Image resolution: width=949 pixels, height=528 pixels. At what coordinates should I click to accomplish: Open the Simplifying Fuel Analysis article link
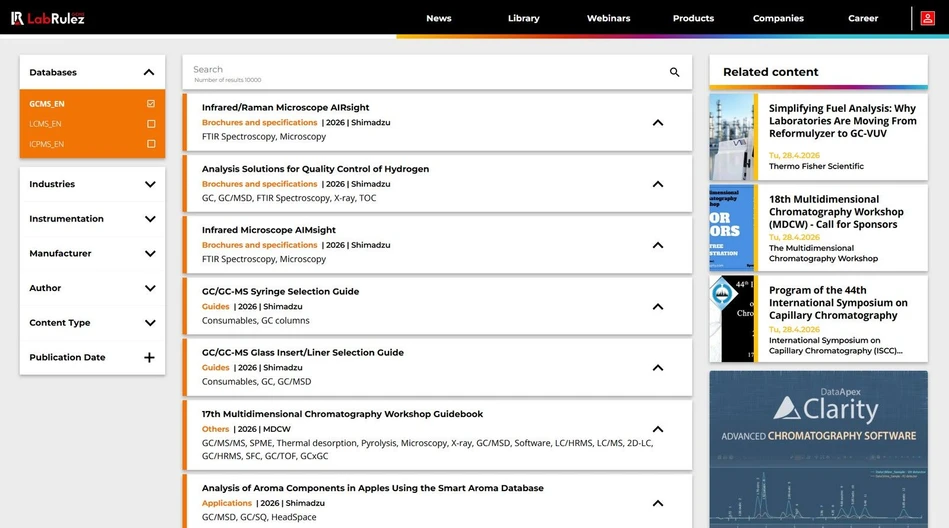pyautogui.click(x=842, y=121)
